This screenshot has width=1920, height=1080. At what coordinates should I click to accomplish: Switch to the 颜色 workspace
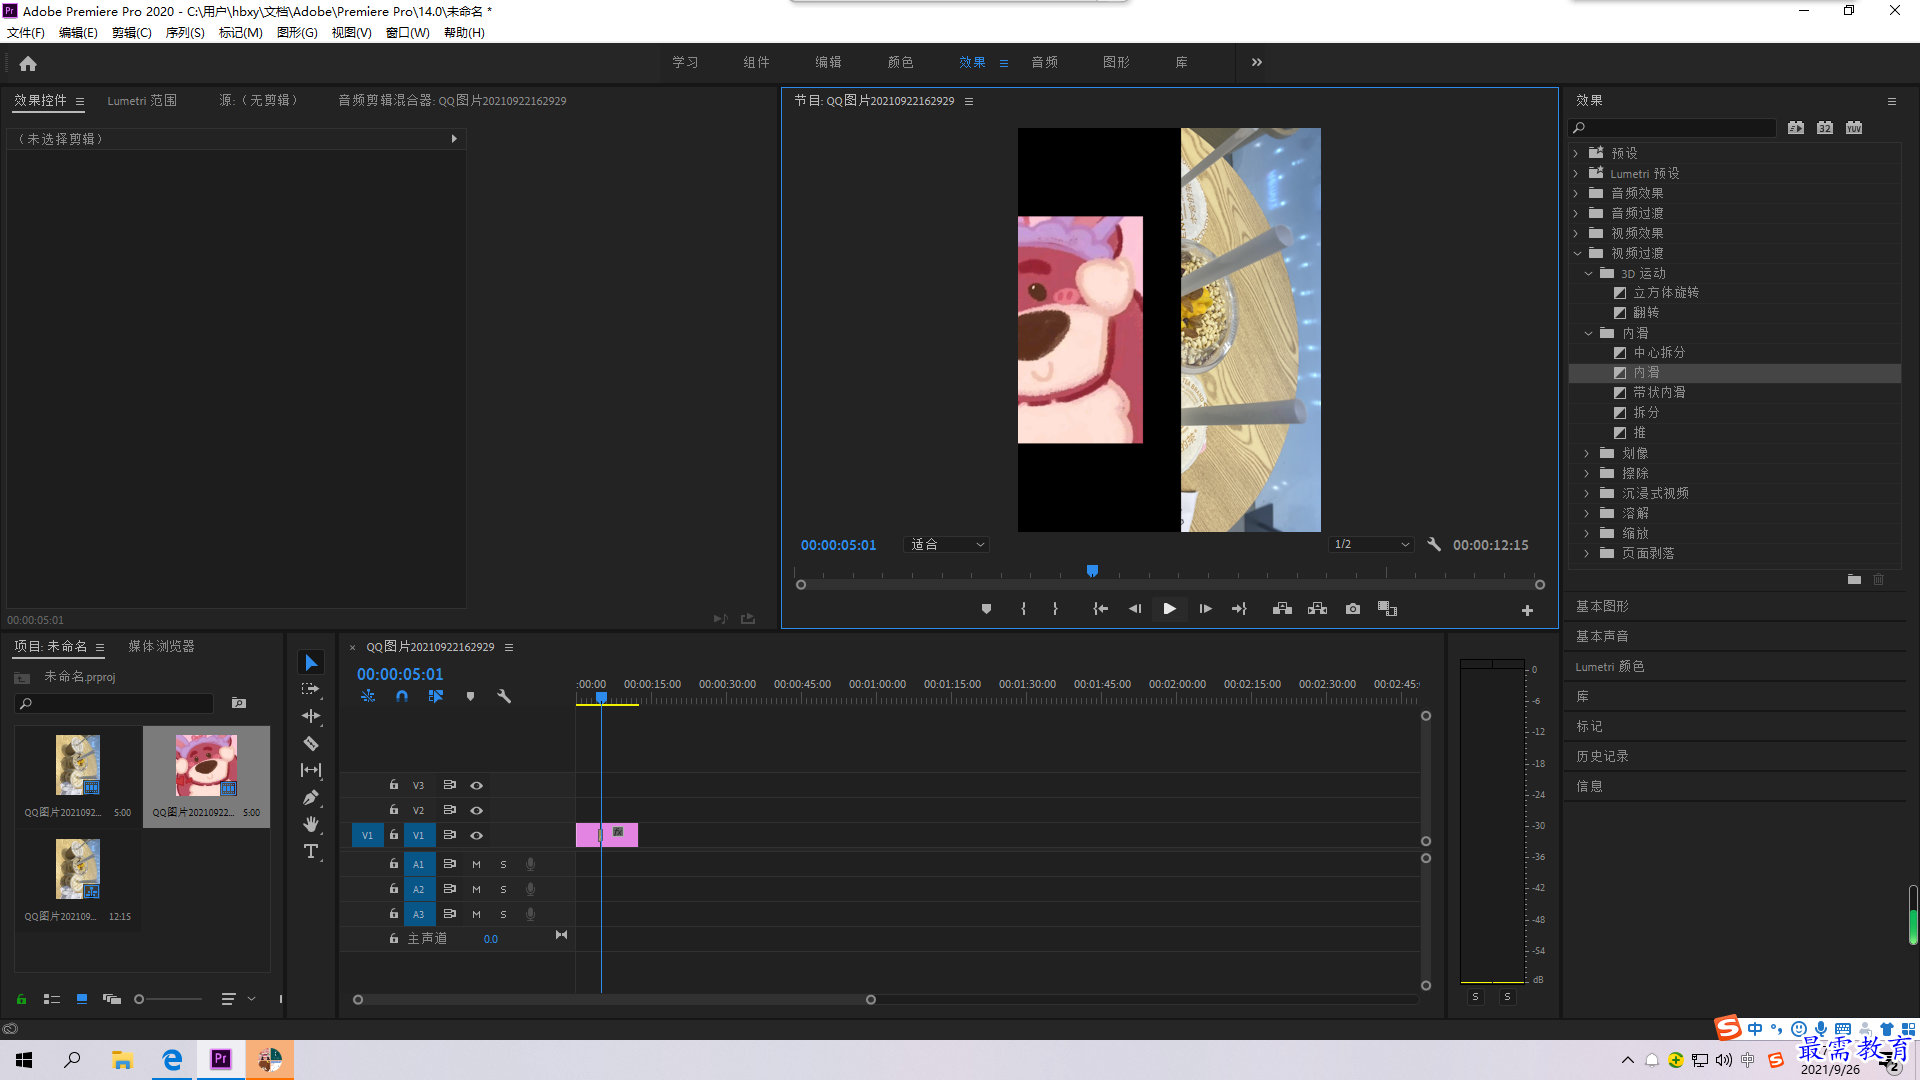pos(900,62)
